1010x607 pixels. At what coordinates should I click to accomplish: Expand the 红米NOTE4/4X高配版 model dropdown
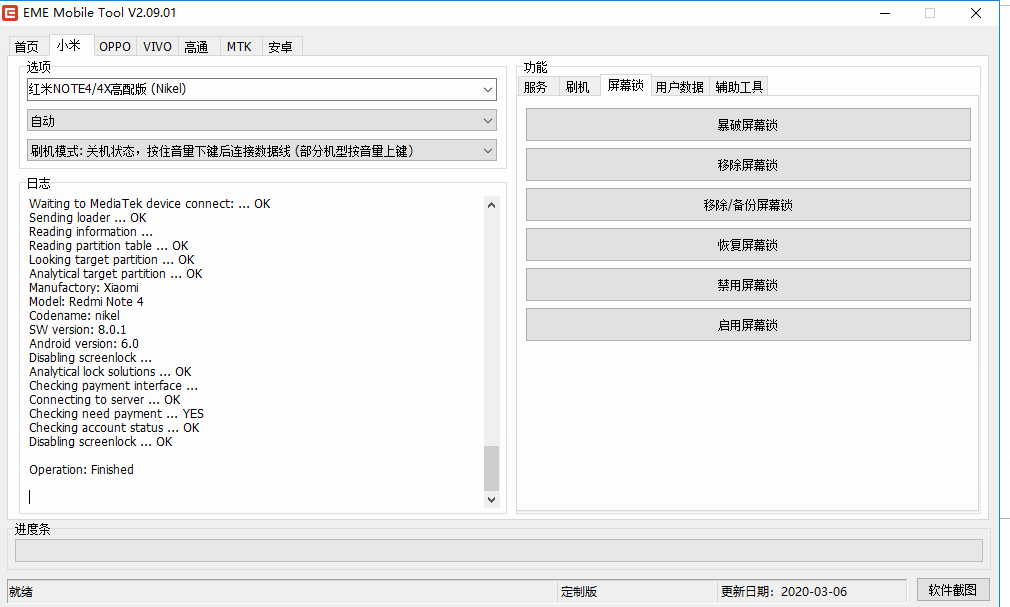pyautogui.click(x=488, y=90)
